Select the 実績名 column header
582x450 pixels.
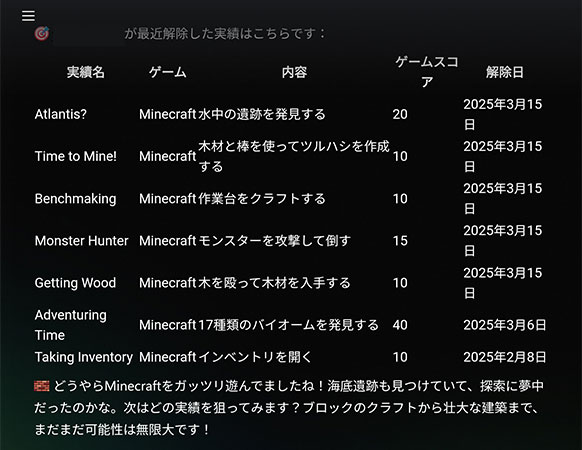point(86,72)
